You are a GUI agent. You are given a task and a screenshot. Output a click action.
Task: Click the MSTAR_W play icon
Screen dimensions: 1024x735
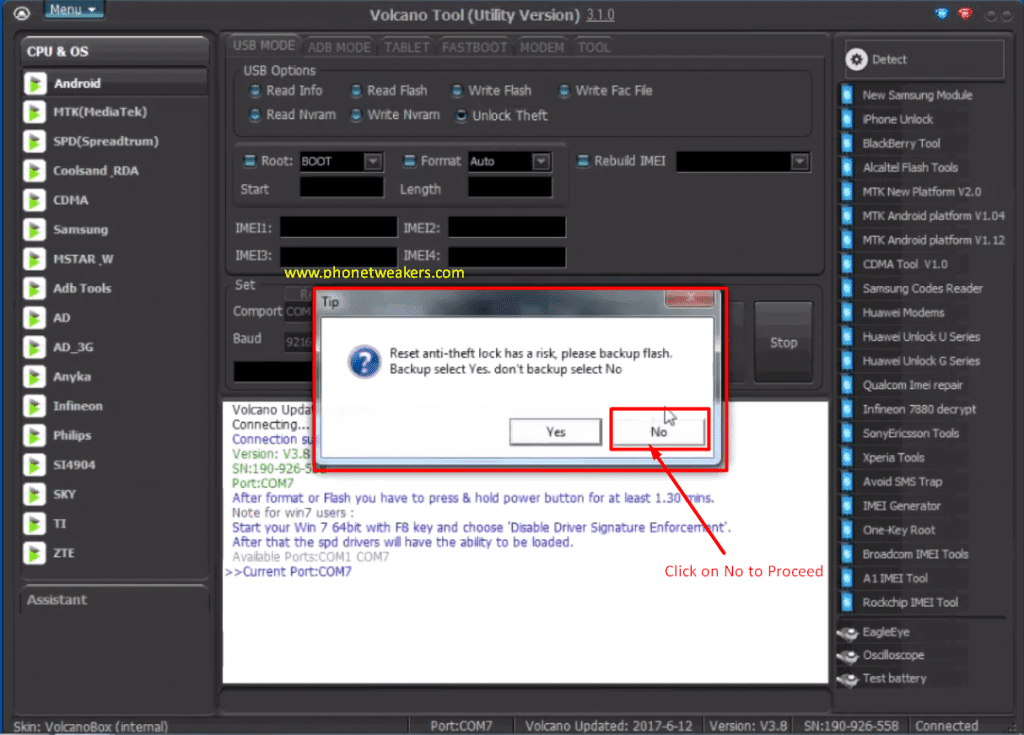point(34,259)
